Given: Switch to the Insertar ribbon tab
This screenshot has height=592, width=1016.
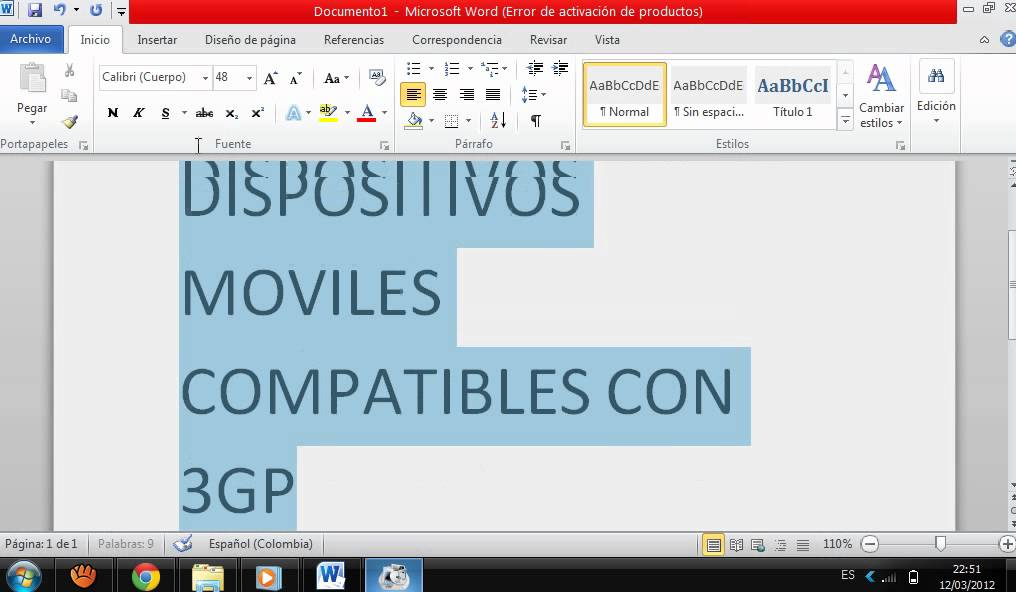Looking at the screenshot, I should point(157,40).
